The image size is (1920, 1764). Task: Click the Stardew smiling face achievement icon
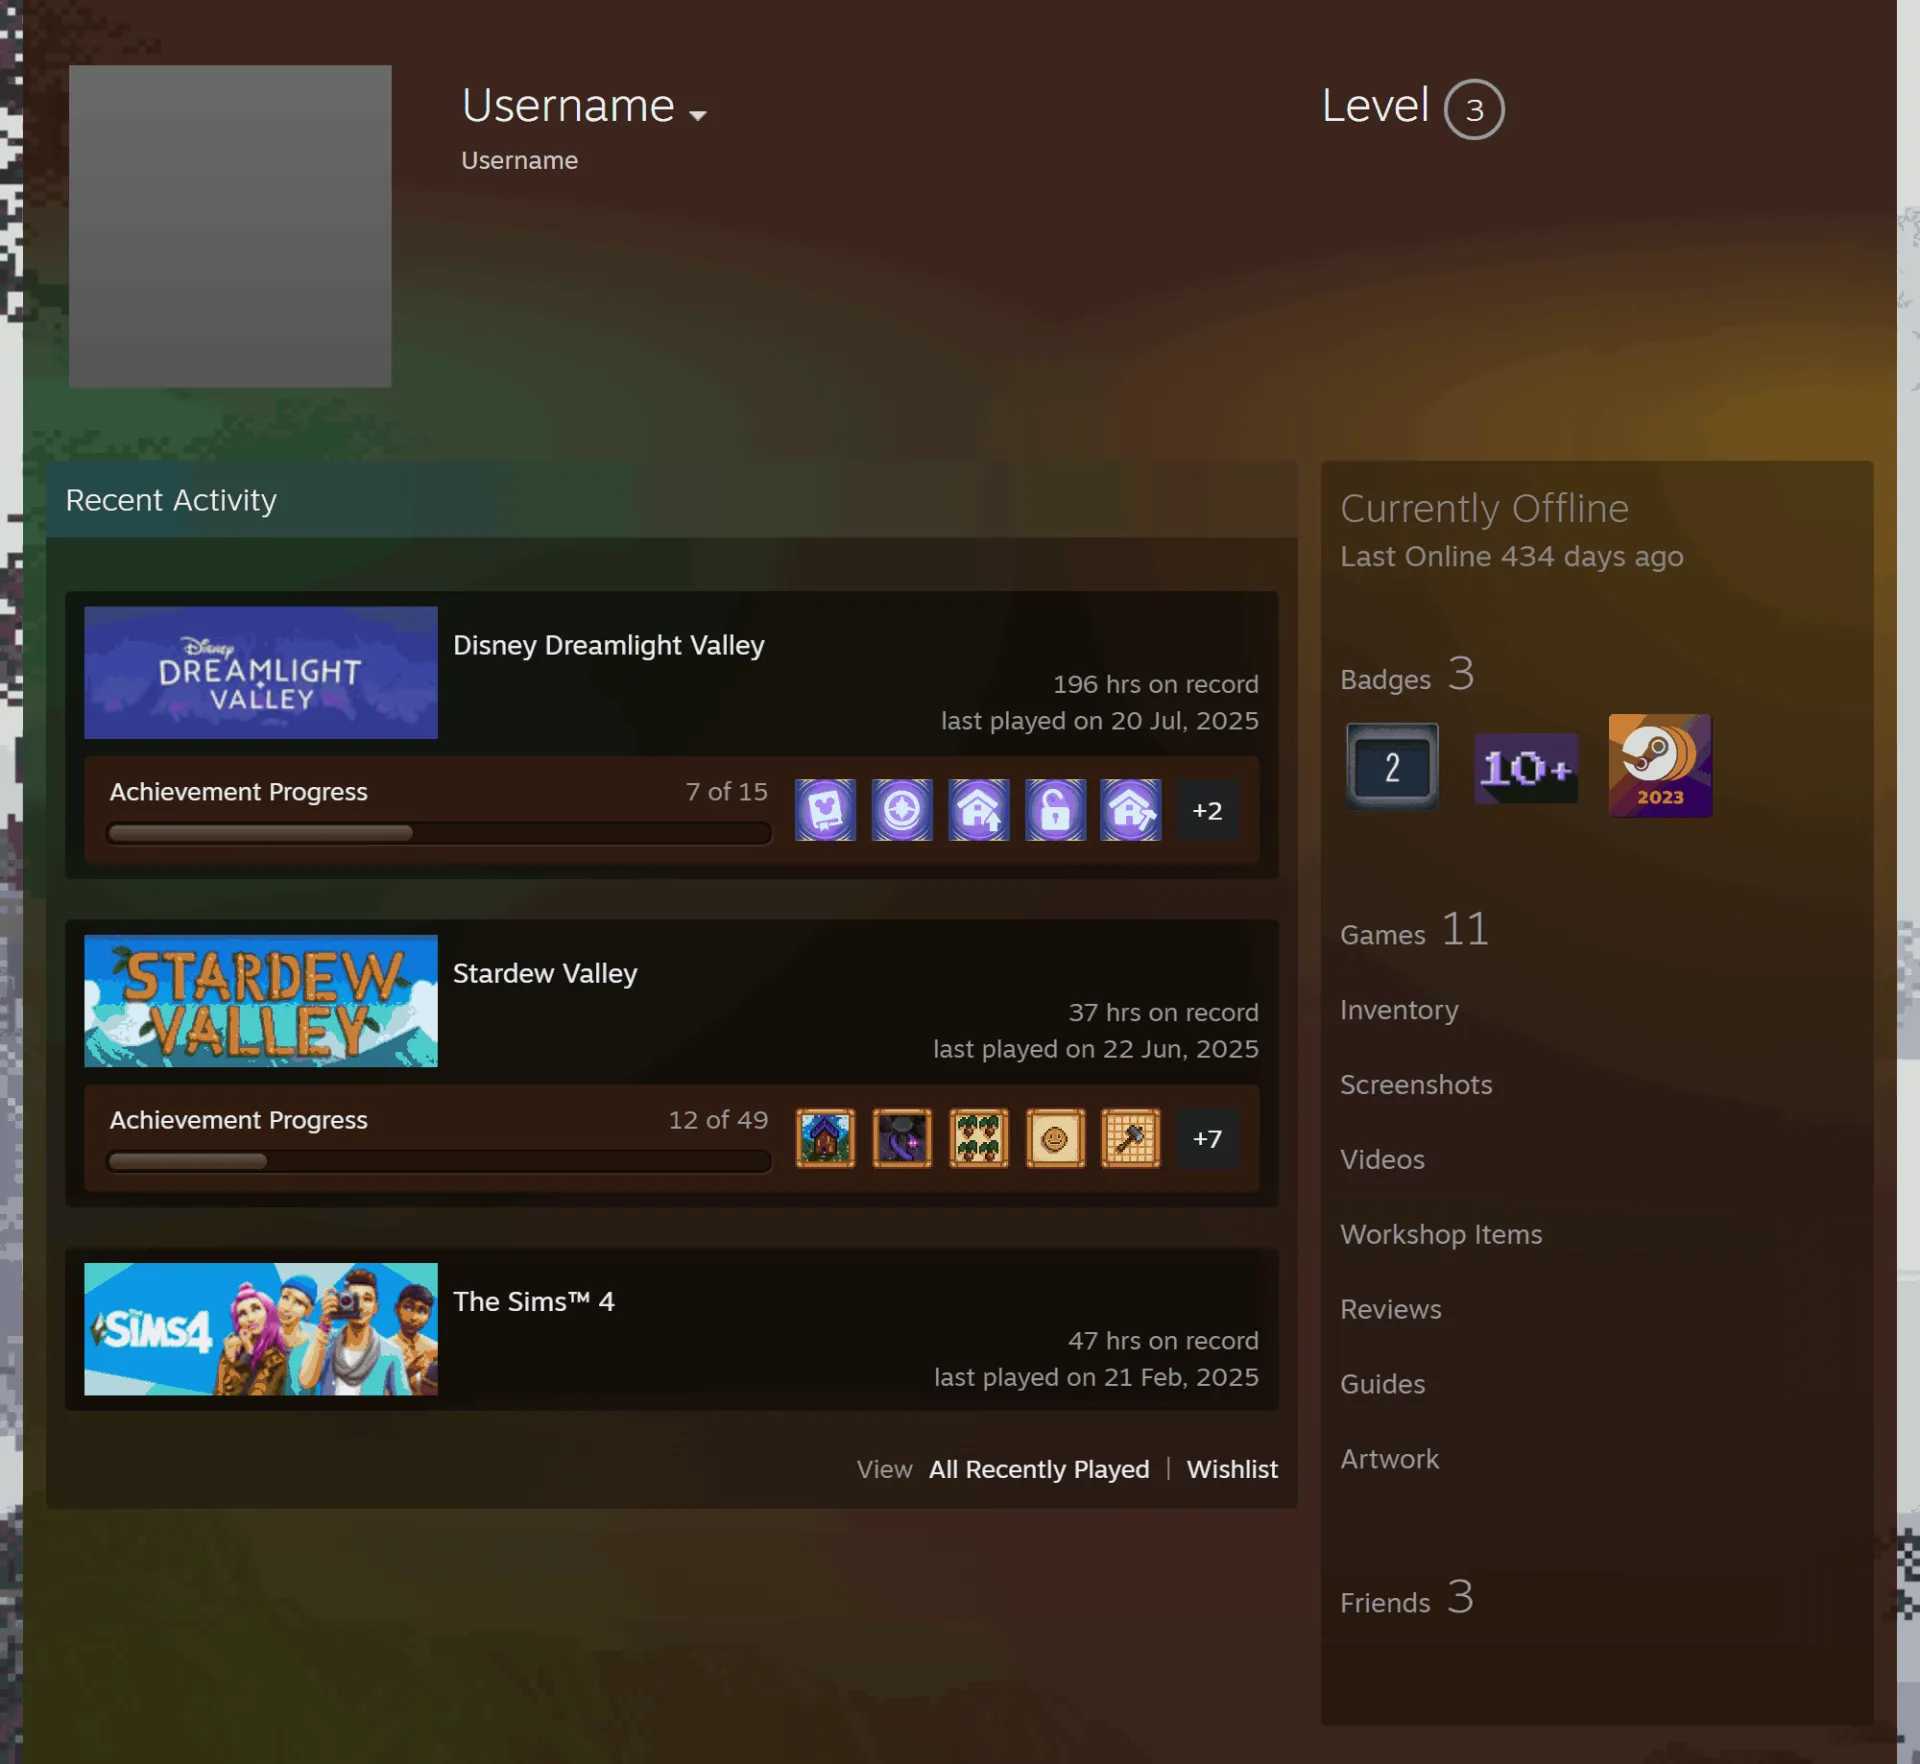pyautogui.click(x=1055, y=1138)
